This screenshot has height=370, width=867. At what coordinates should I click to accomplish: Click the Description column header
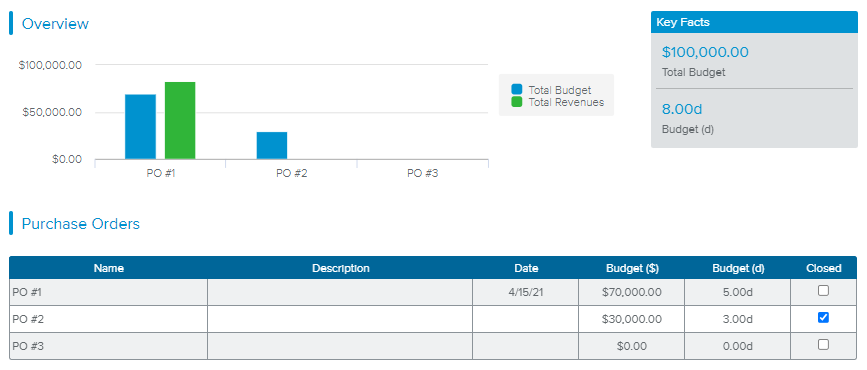click(x=340, y=268)
